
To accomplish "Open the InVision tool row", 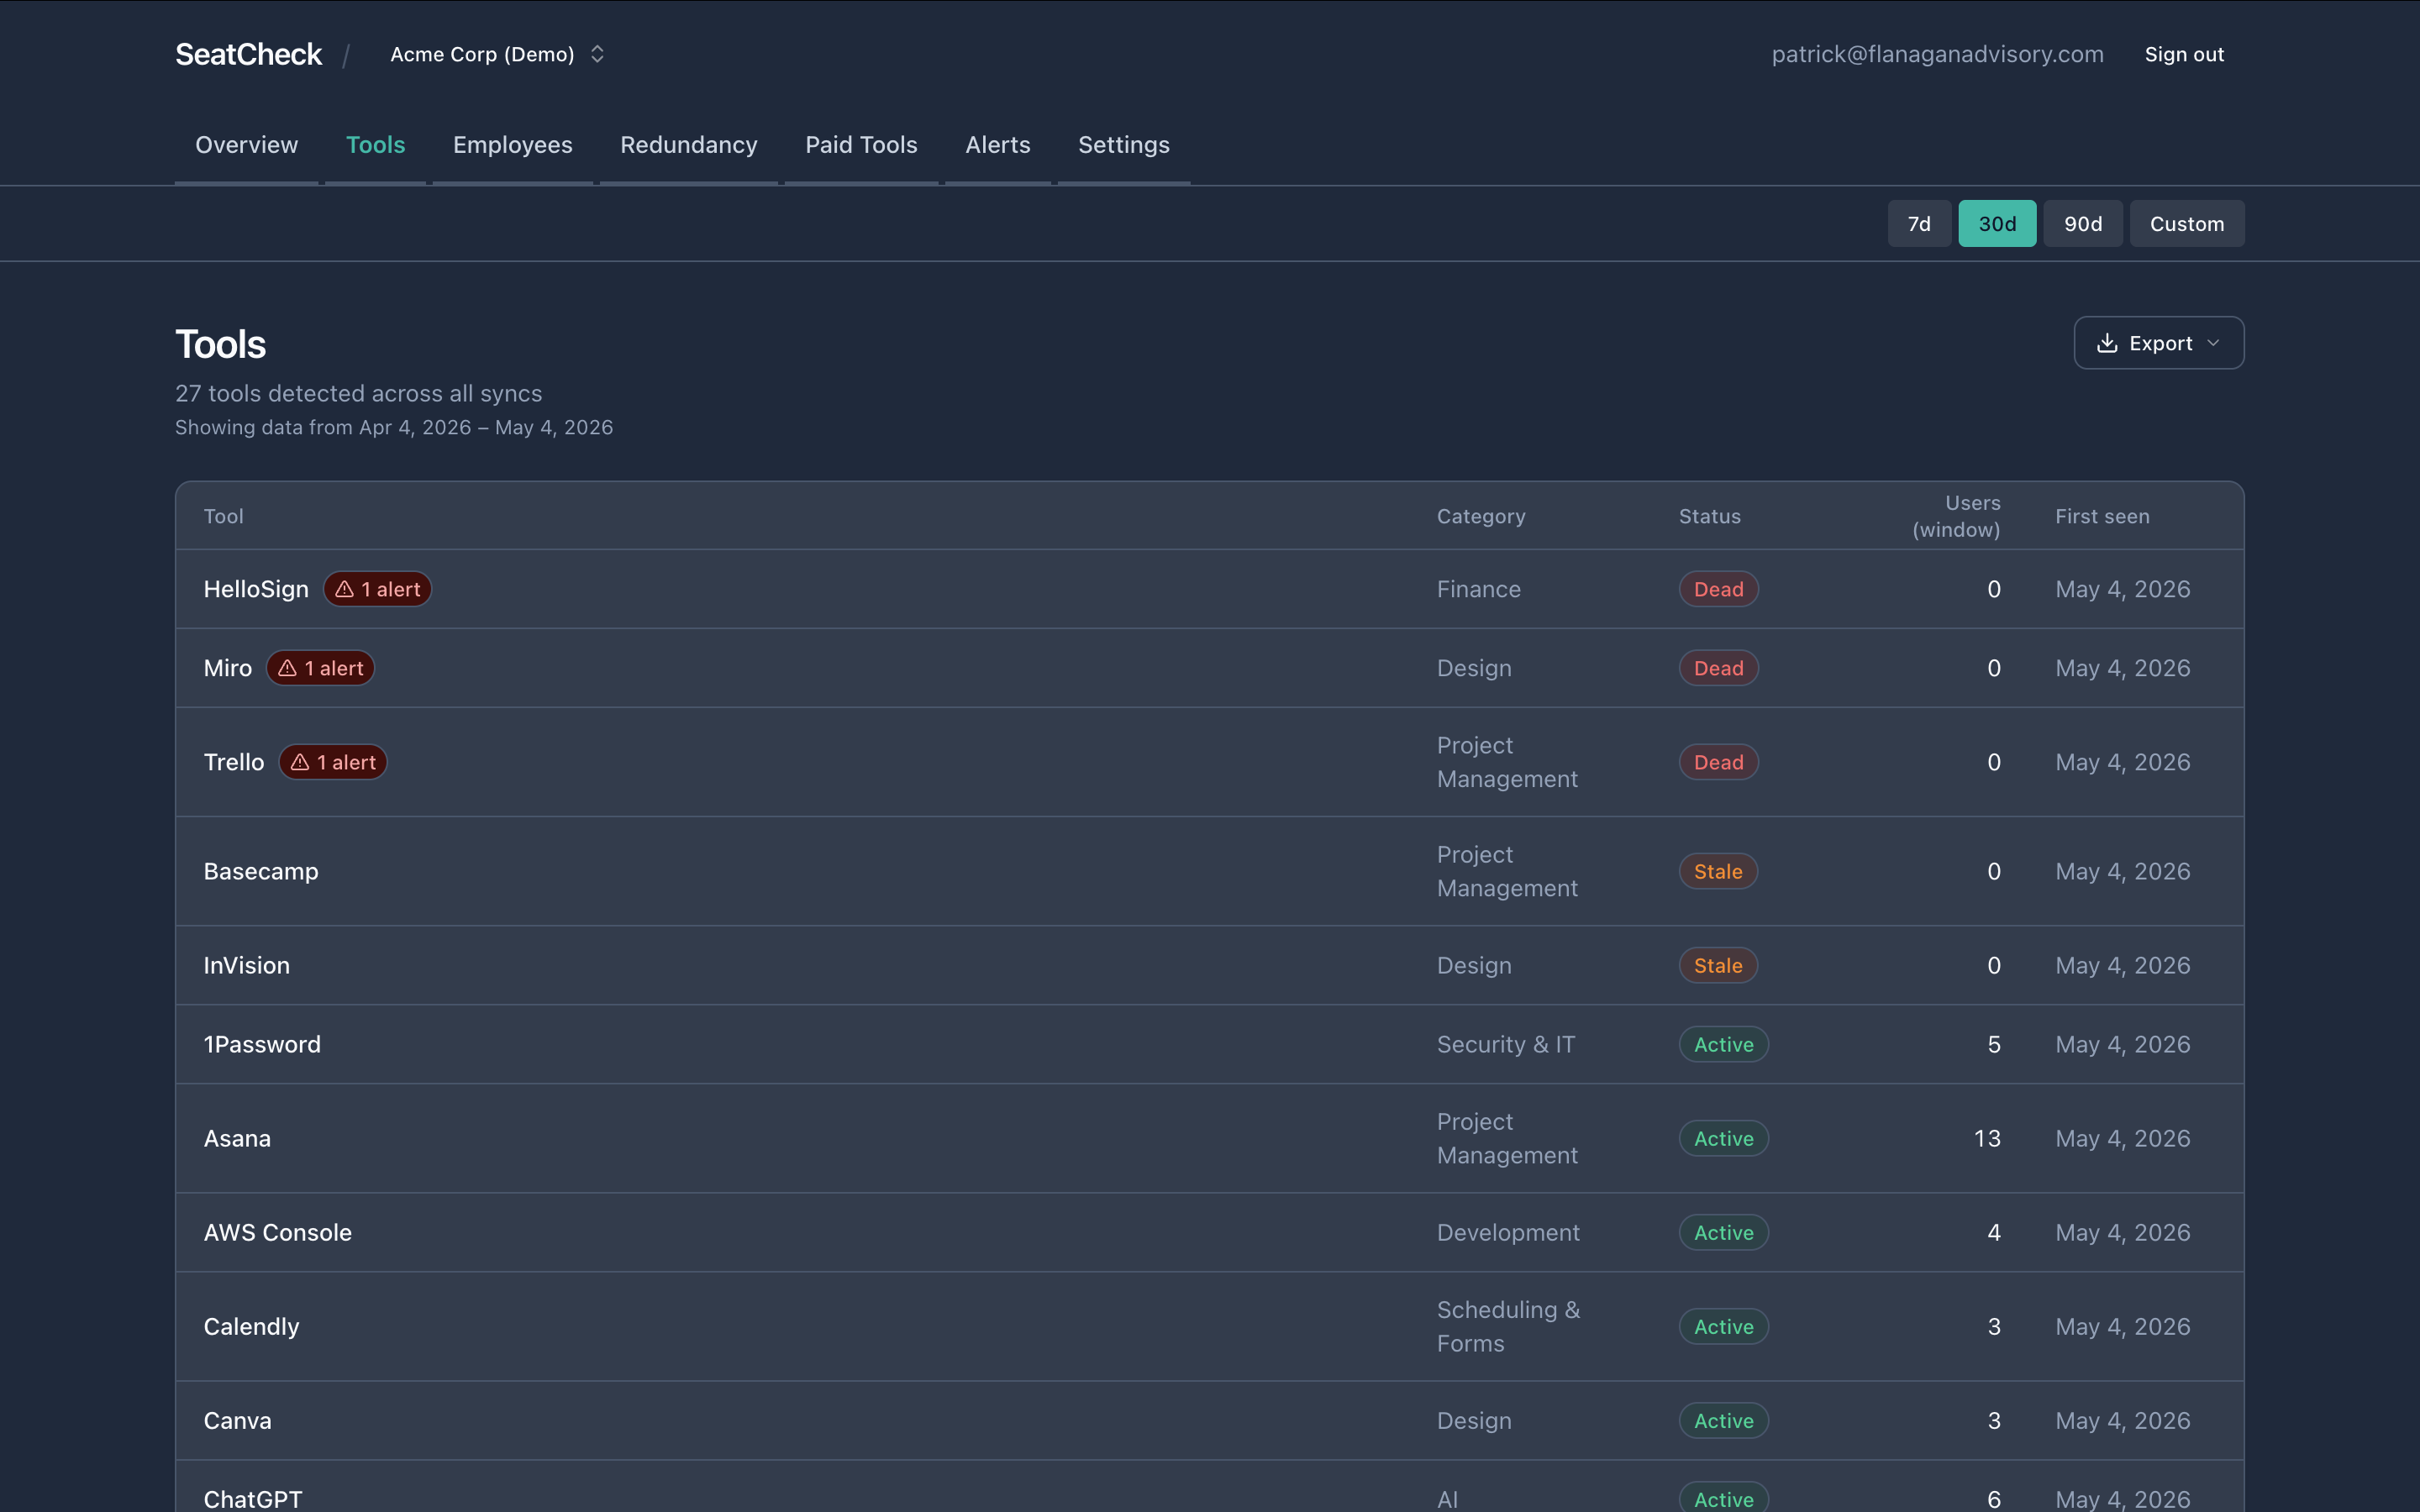I will tap(1209, 965).
